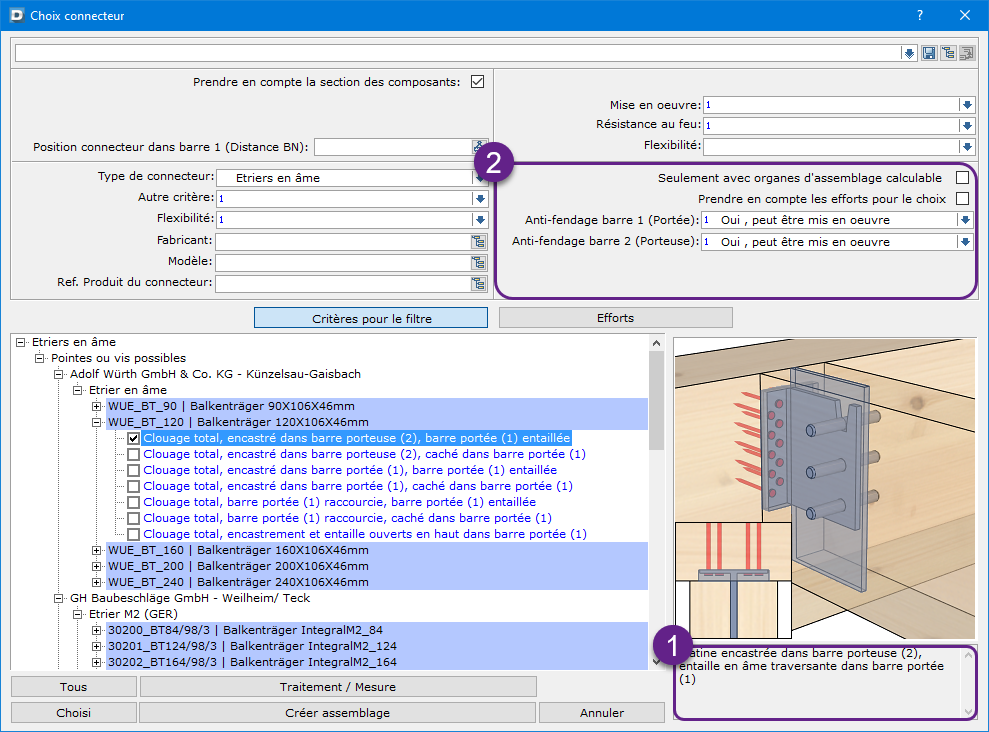
Task: Collapse the WUE_BT_120 tree node
Action: [x=97, y=422]
